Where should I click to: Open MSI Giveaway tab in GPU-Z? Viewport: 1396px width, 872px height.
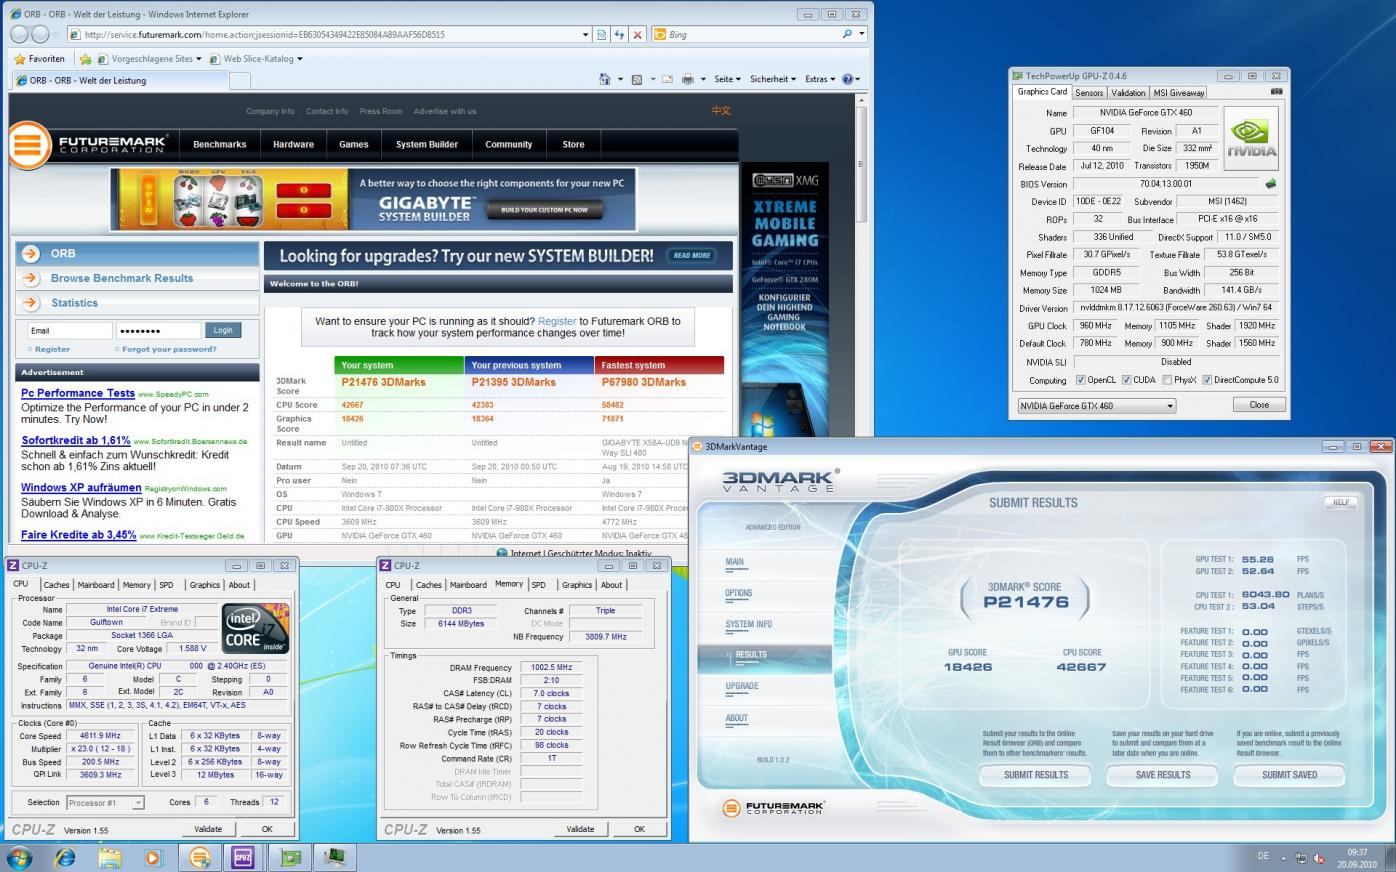pos(1179,92)
